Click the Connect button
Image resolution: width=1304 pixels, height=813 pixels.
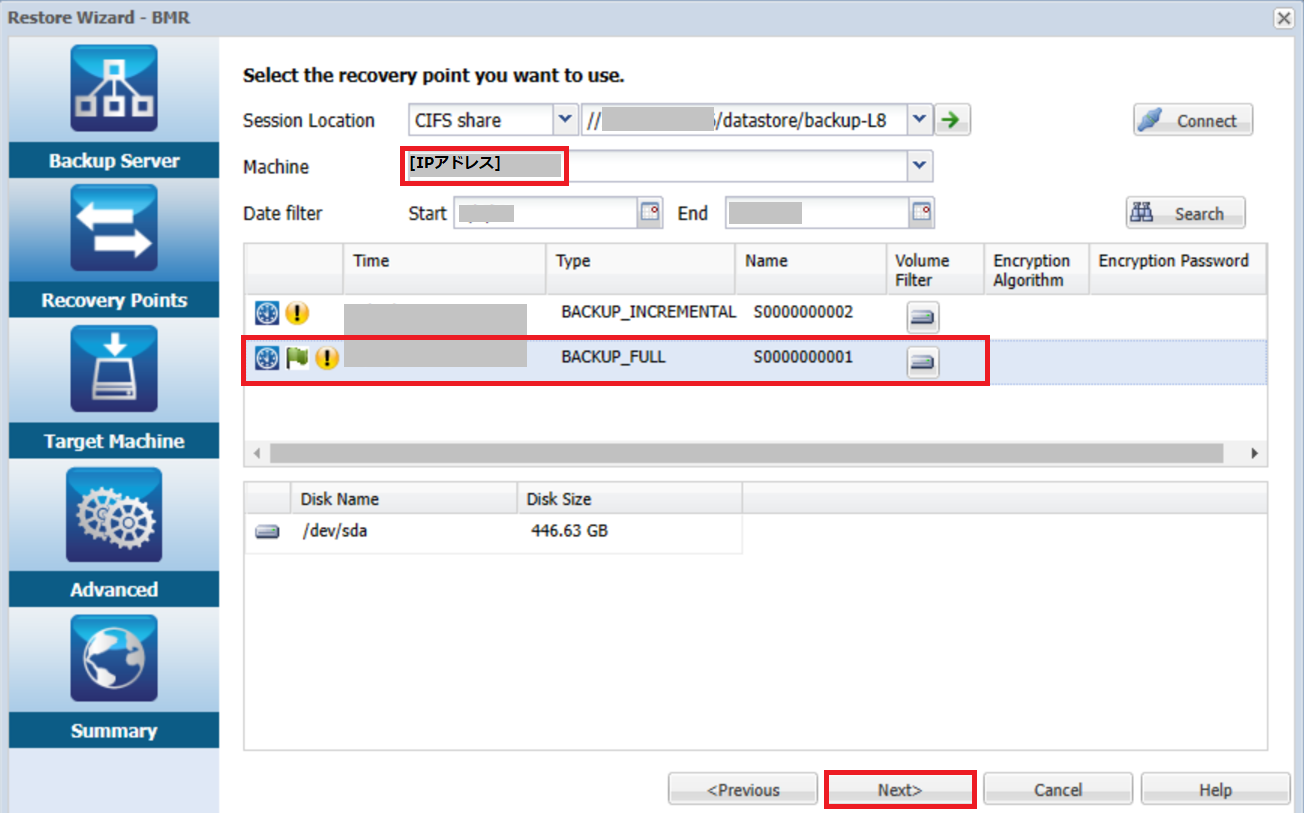click(1193, 120)
